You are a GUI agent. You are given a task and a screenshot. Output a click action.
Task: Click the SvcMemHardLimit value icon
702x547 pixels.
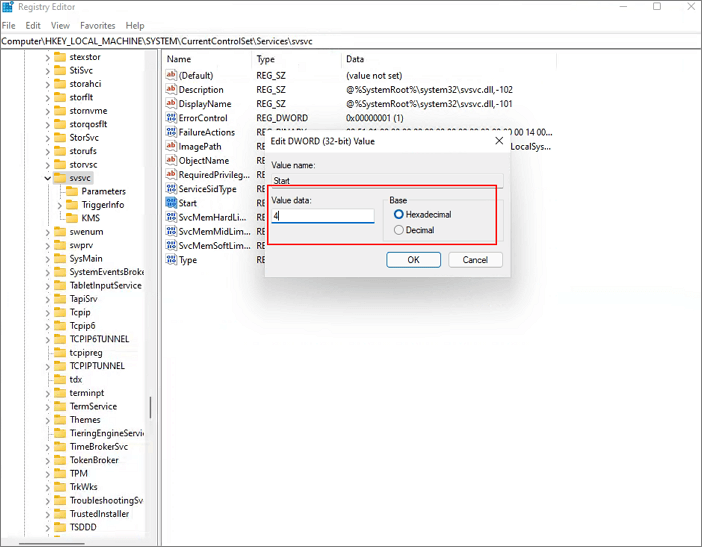171,217
